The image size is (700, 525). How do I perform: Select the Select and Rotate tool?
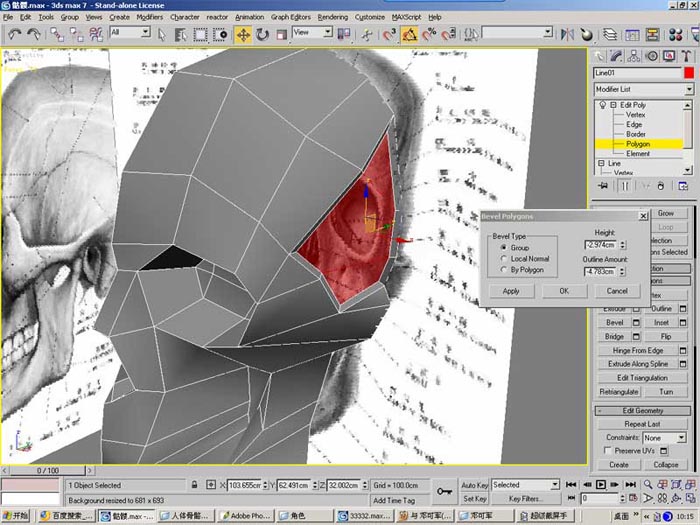(x=262, y=34)
